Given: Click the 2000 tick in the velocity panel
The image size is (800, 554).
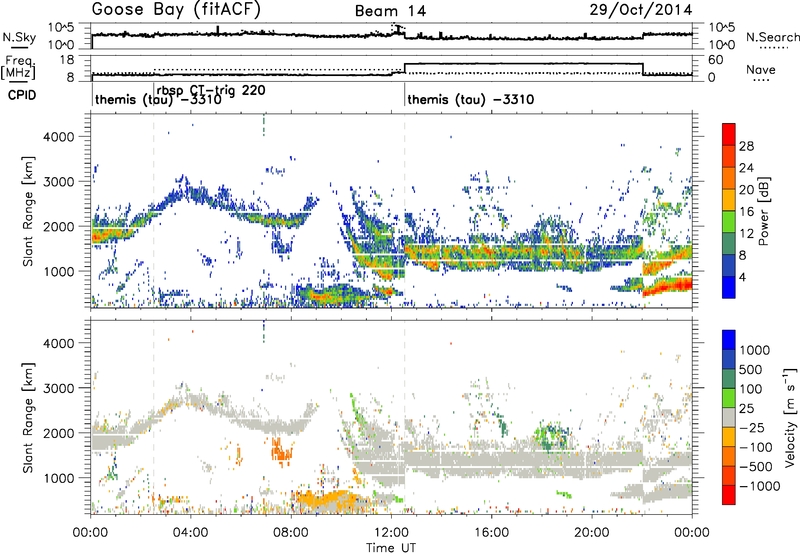Looking at the screenshot, I should coord(58,433).
